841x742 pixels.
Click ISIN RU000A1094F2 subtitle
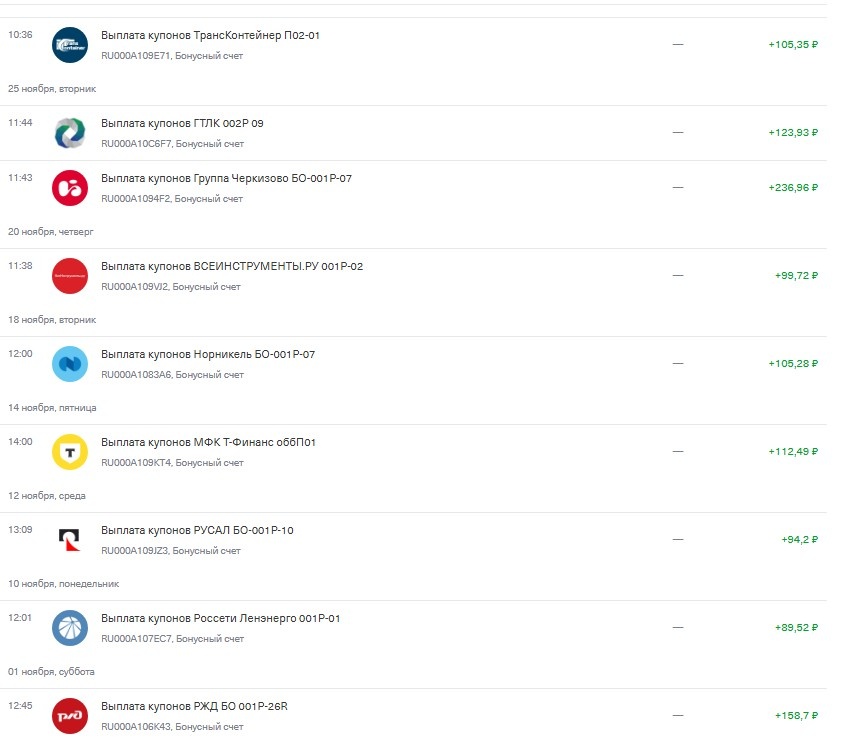coord(172,199)
